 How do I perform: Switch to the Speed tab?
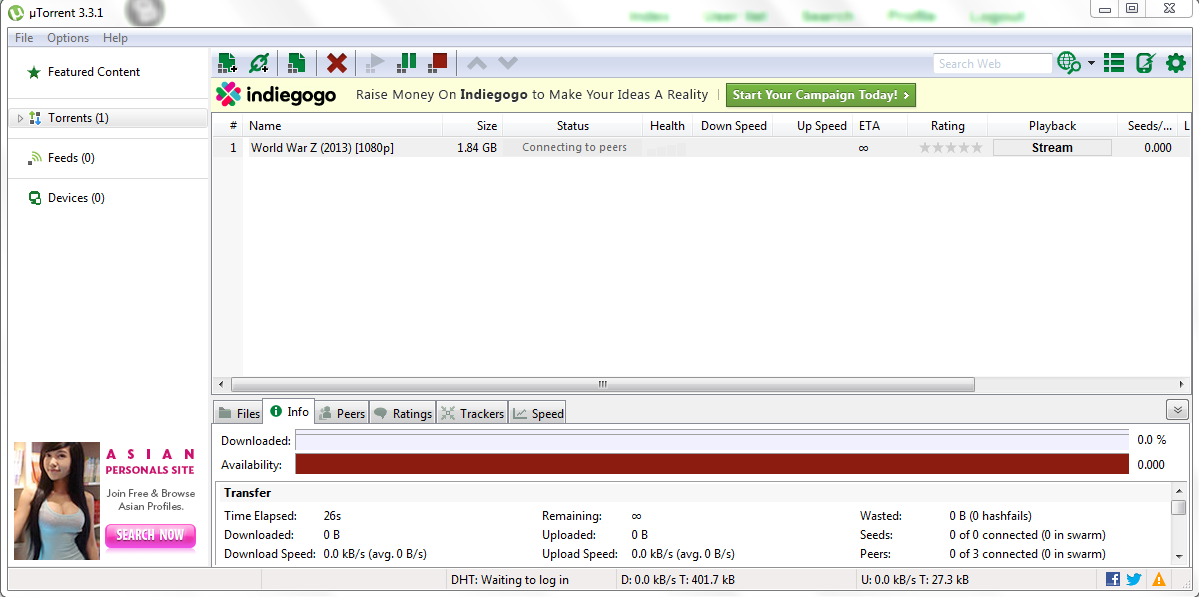[x=538, y=414]
